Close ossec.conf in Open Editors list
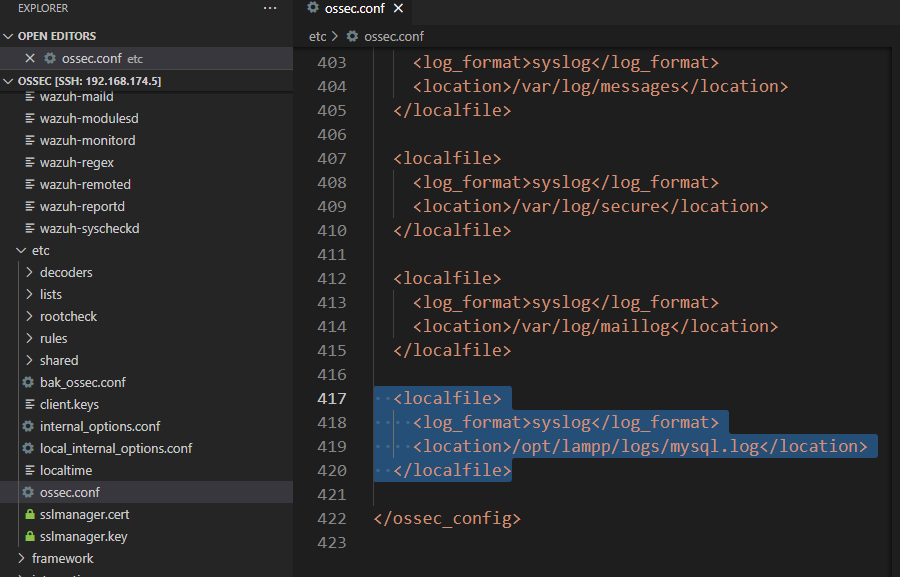 point(30,59)
